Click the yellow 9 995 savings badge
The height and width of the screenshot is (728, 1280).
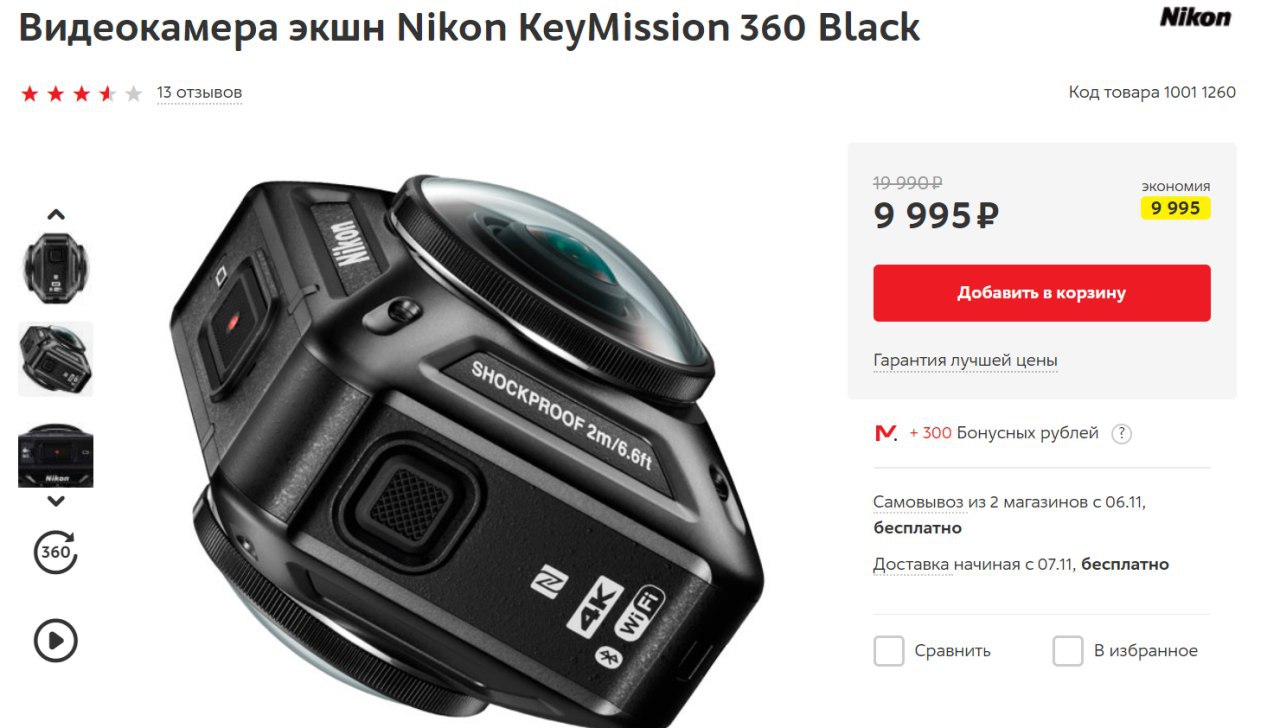1176,208
